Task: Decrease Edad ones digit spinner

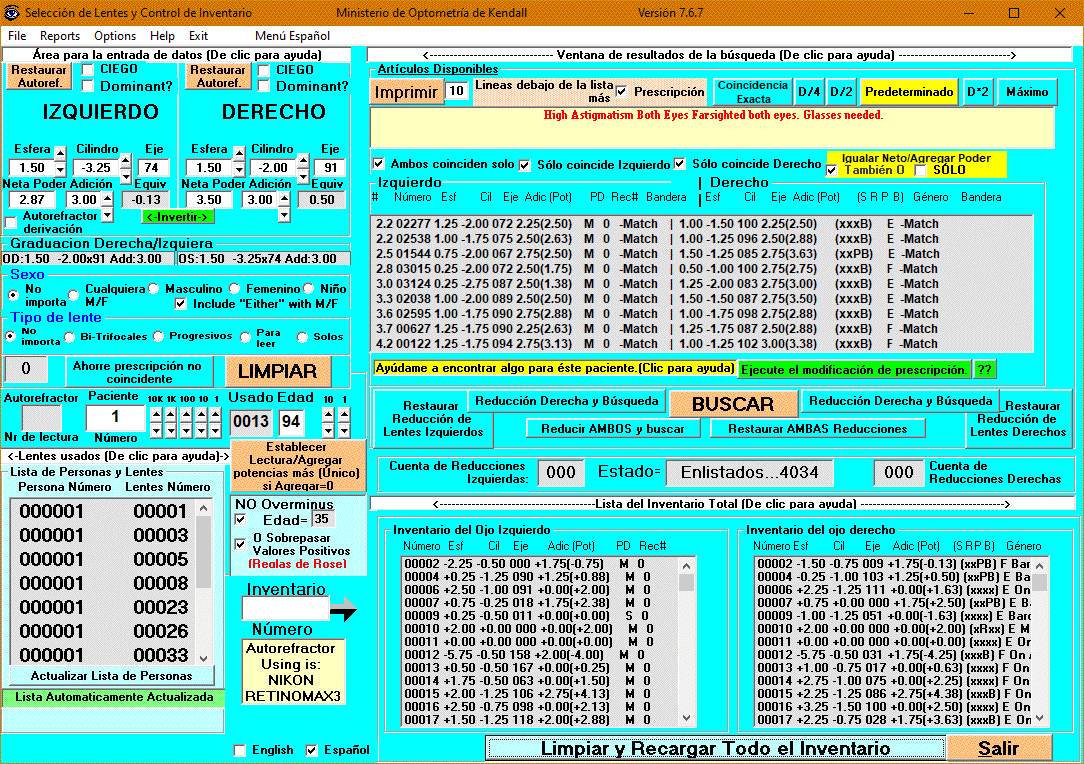Action: tap(344, 430)
